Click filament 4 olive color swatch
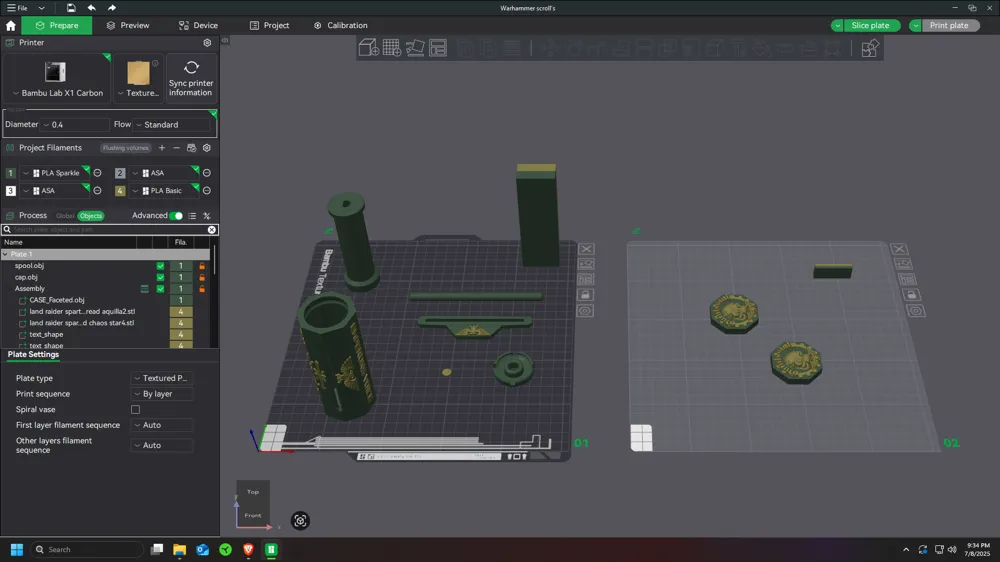1000x562 pixels. 120,191
